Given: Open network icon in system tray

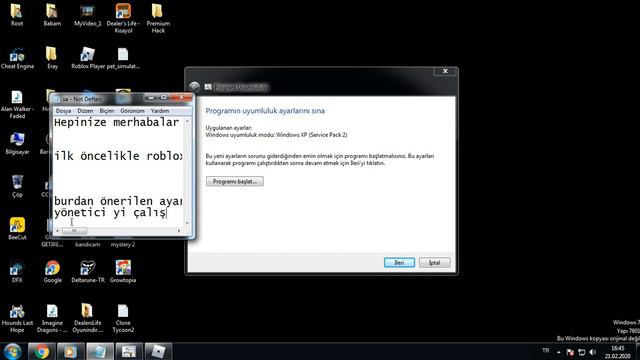Looking at the screenshot, I should click(x=582, y=352).
